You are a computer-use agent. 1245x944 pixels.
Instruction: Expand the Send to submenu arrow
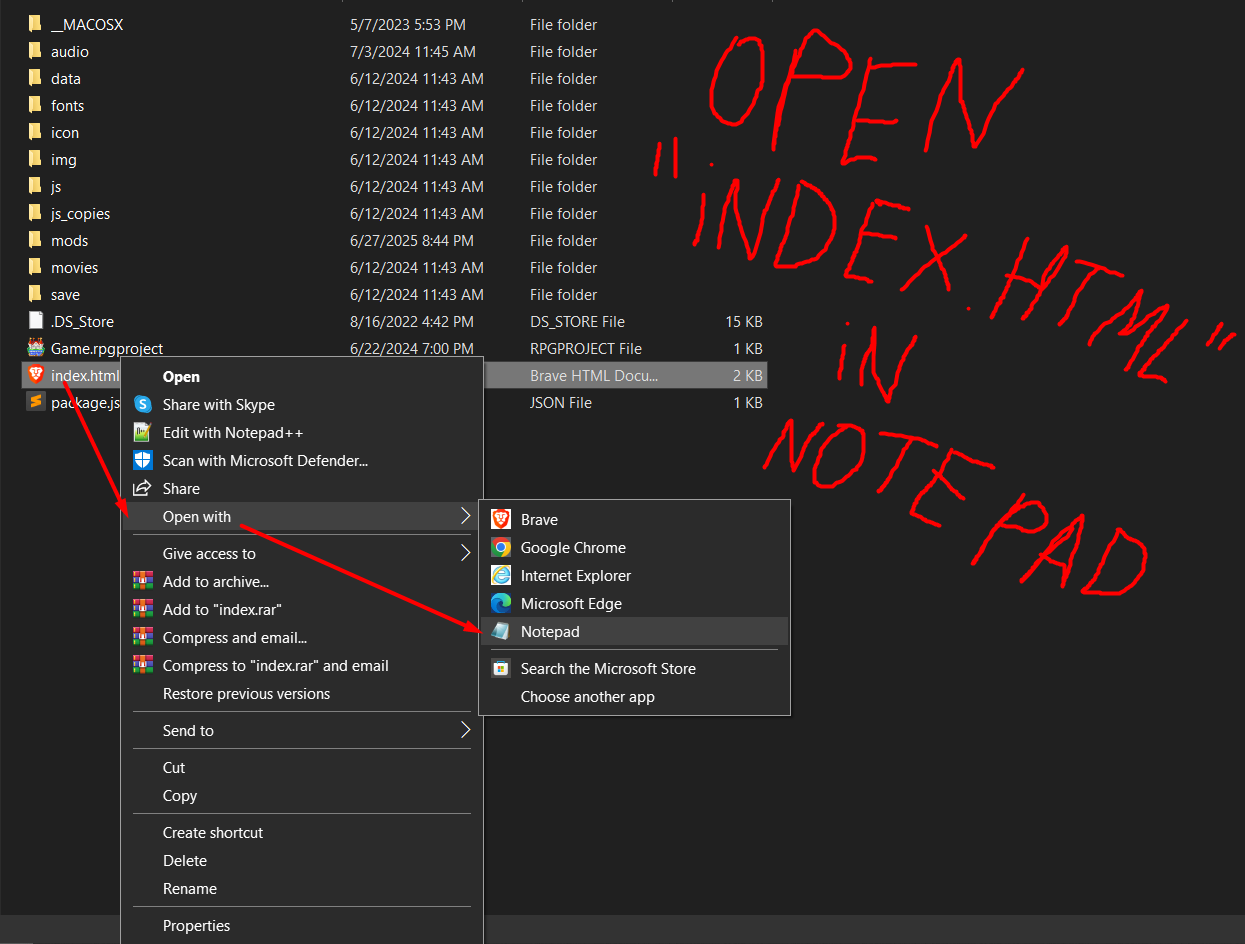465,730
